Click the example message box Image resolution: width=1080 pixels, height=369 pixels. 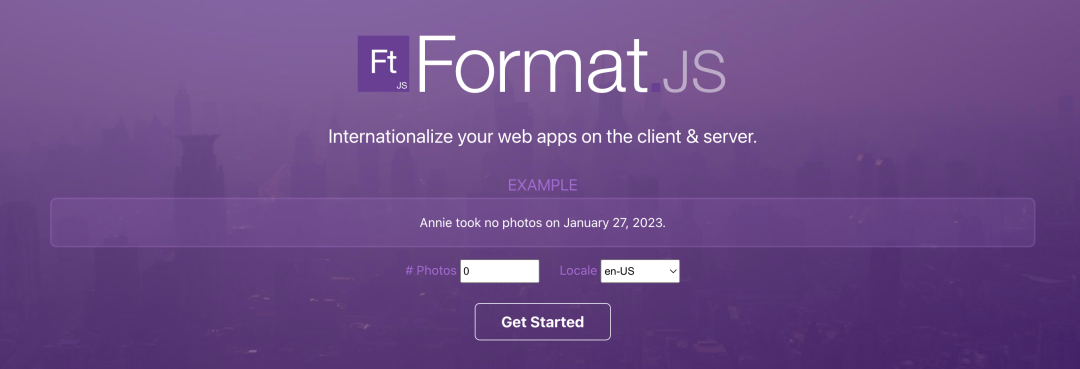[543, 222]
